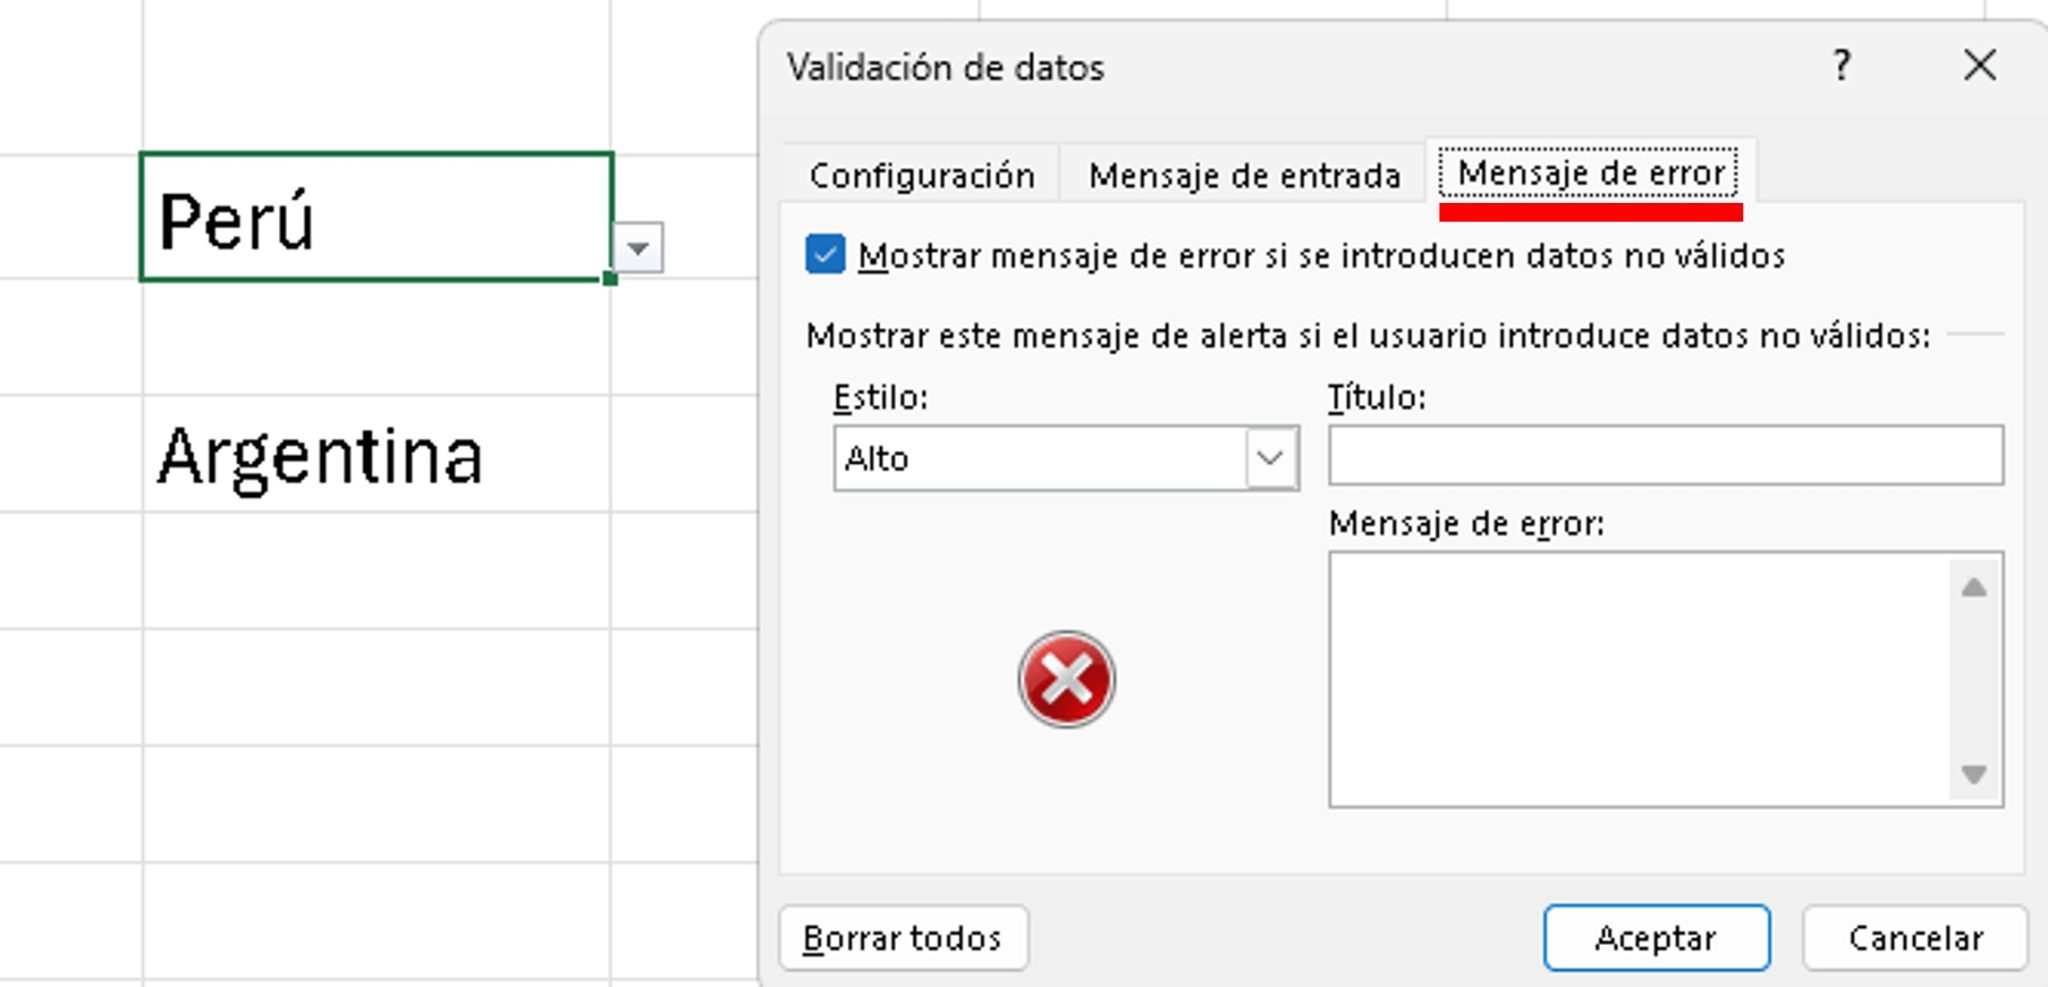Image resolution: width=2048 pixels, height=987 pixels.
Task: Open the Mensaje de entrada tab
Action: [1243, 175]
